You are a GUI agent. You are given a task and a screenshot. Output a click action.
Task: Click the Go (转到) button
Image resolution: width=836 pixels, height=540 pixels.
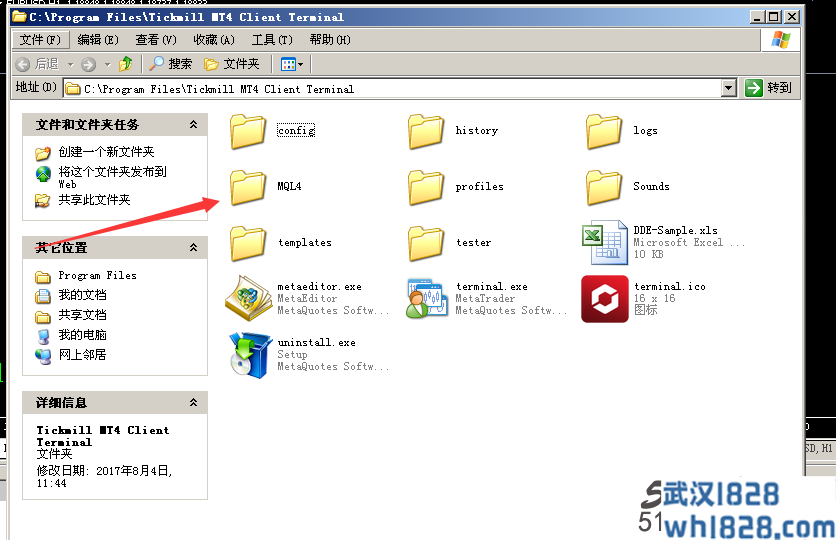click(768, 88)
